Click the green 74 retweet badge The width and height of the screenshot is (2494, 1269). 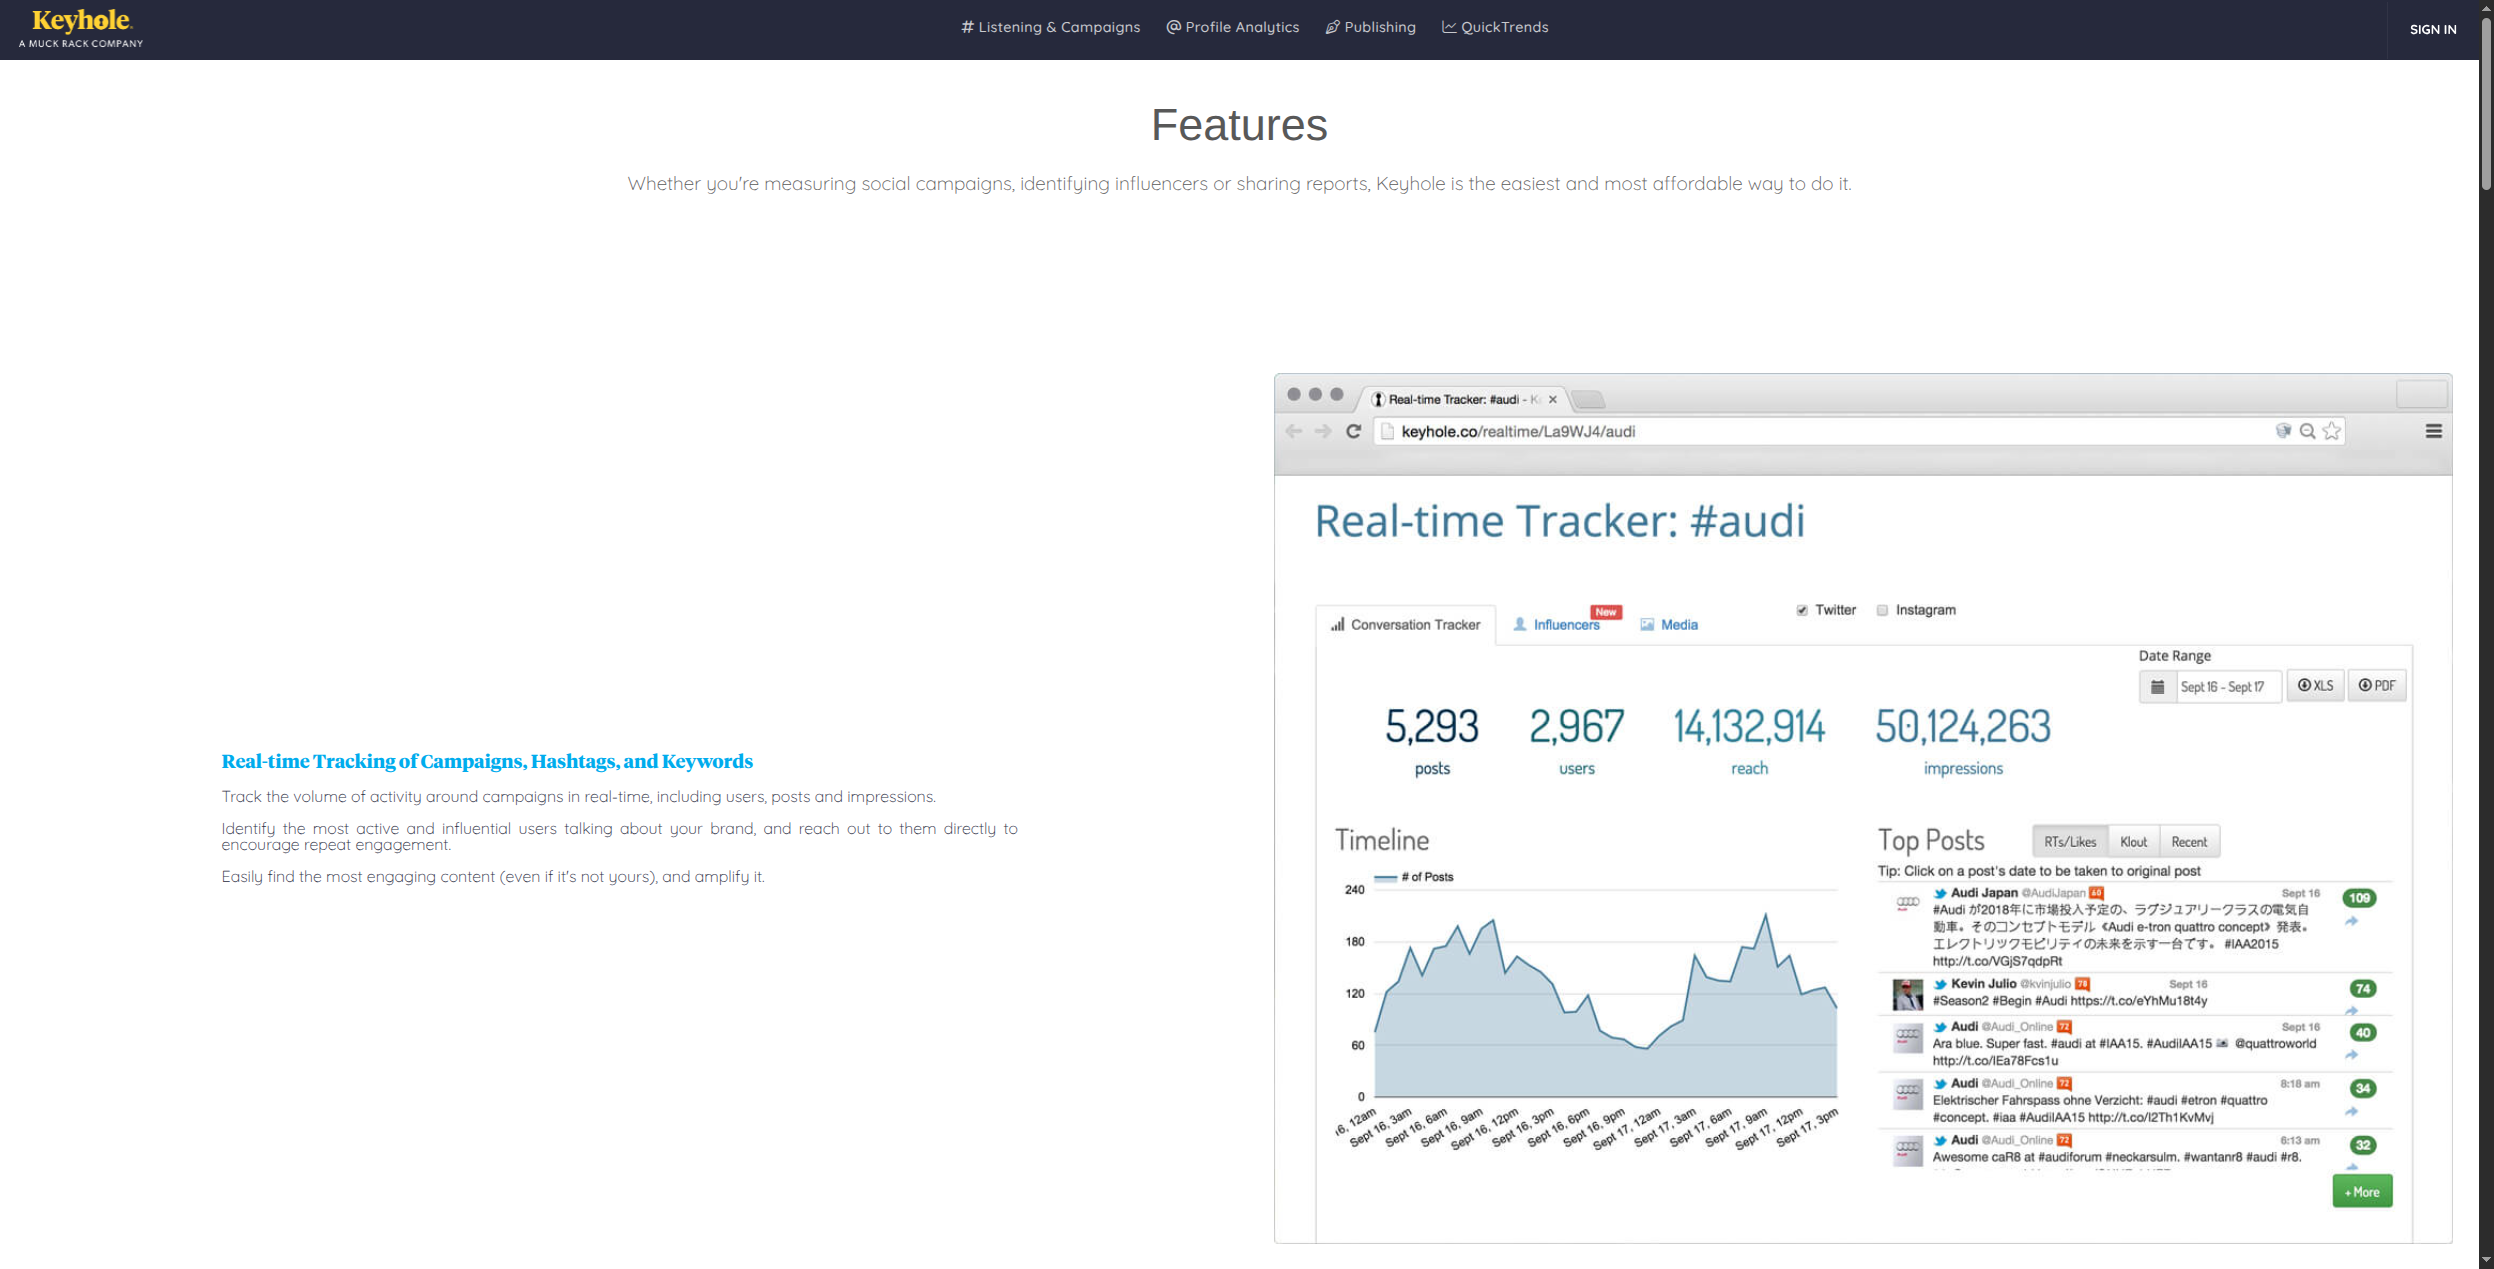point(2362,989)
